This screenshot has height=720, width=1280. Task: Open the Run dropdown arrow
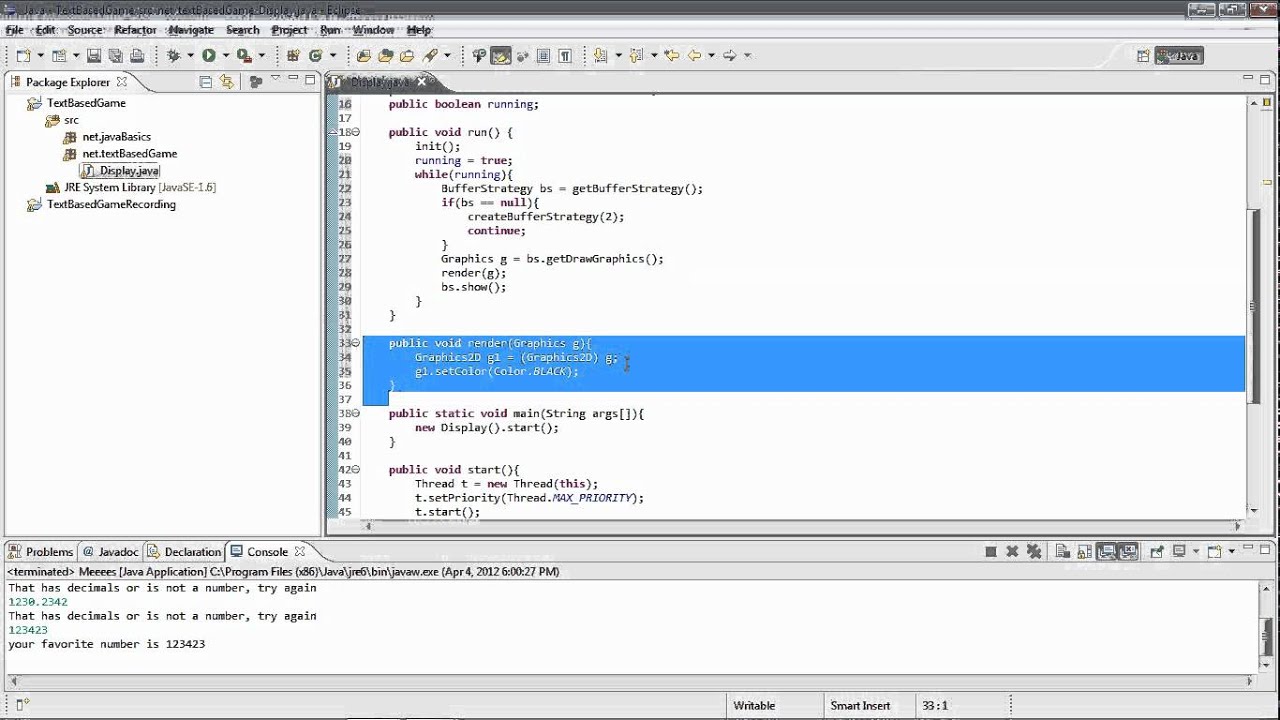tap(226, 56)
